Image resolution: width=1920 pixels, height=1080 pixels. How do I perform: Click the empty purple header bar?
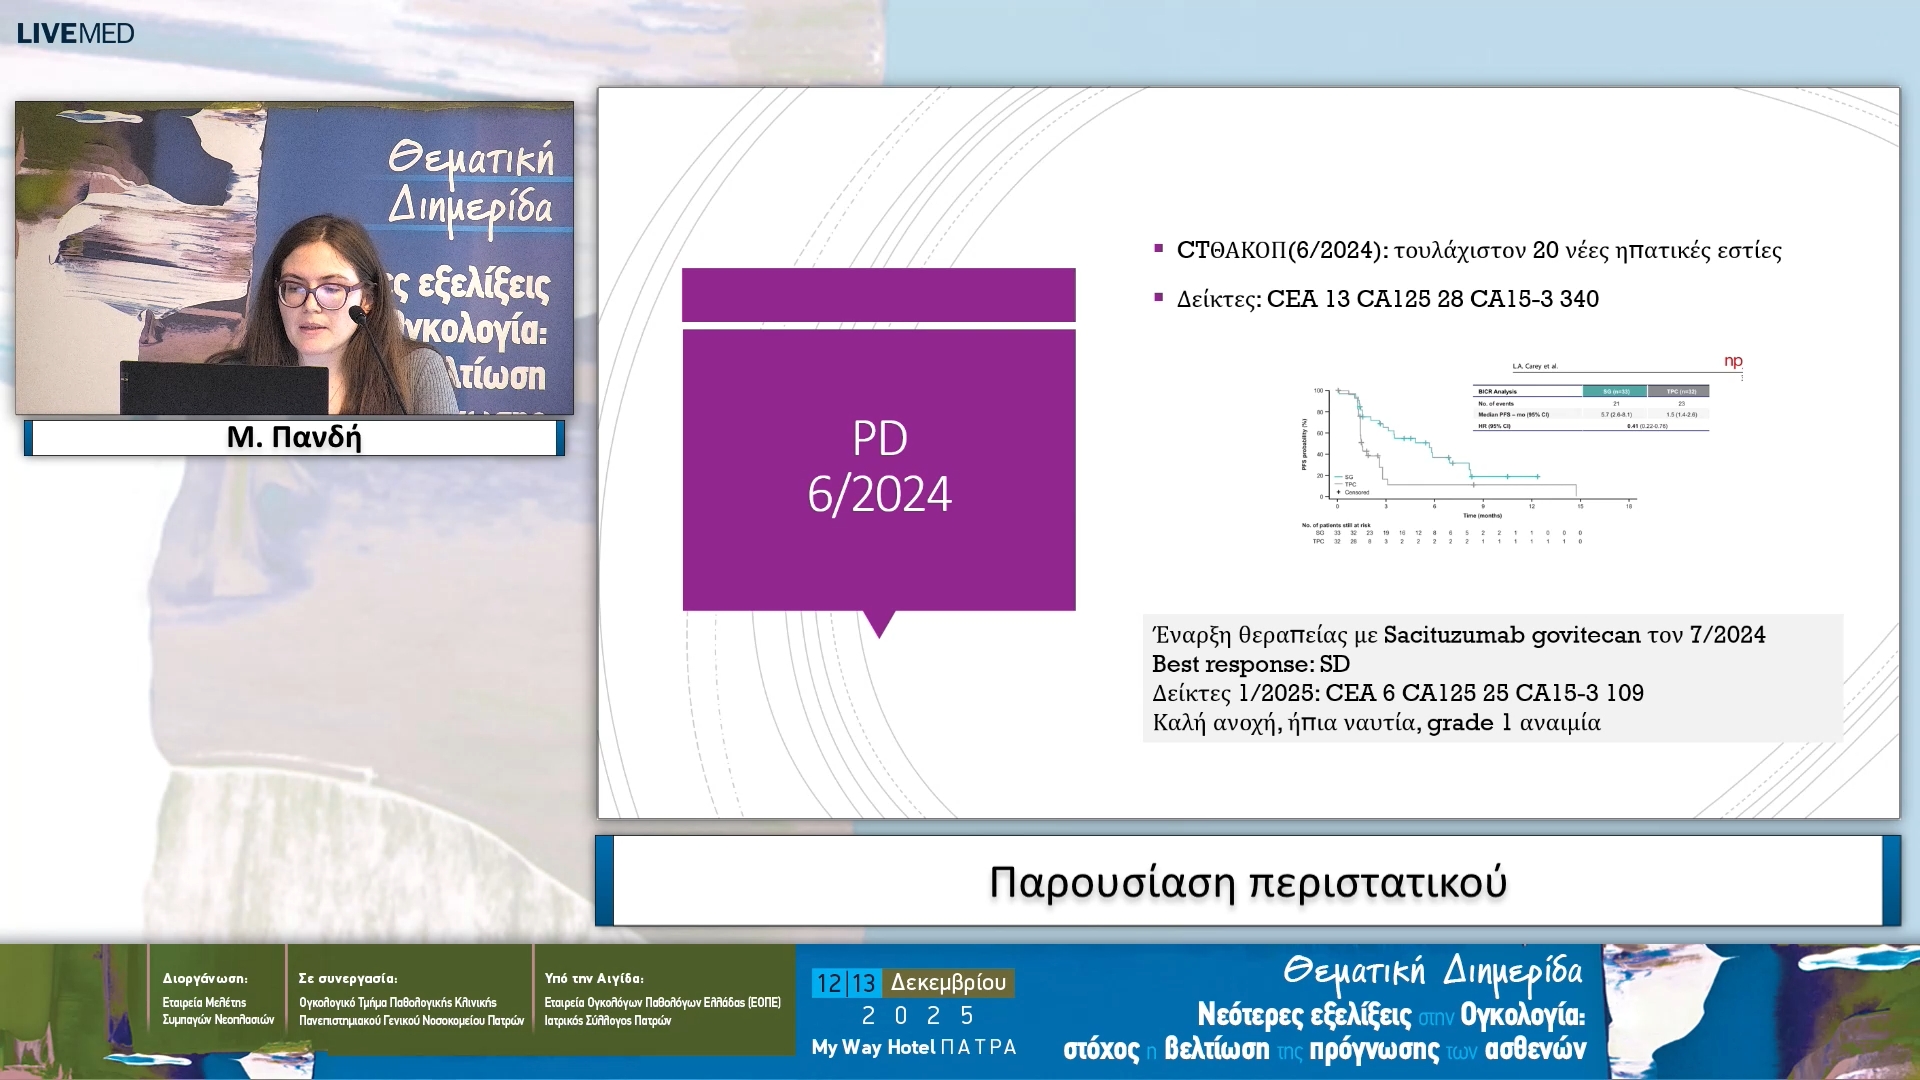click(x=879, y=295)
